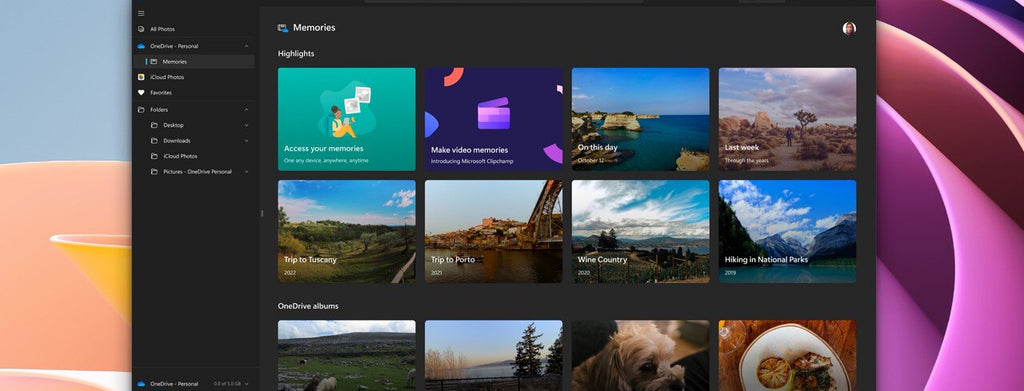Open the food plate OneDrive album
The image size is (1024, 391).
788,356
